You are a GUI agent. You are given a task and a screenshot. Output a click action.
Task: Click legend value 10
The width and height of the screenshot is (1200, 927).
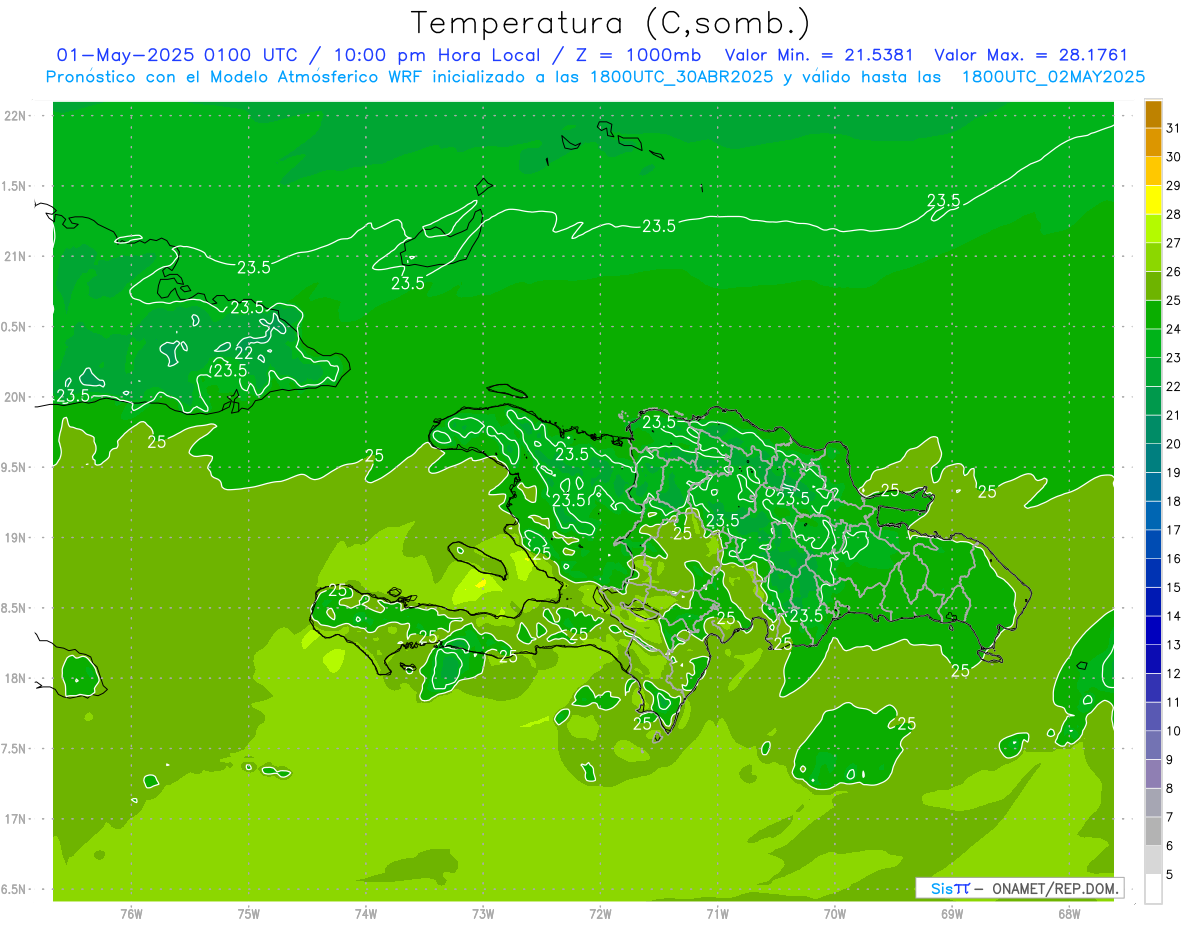[1173, 731]
